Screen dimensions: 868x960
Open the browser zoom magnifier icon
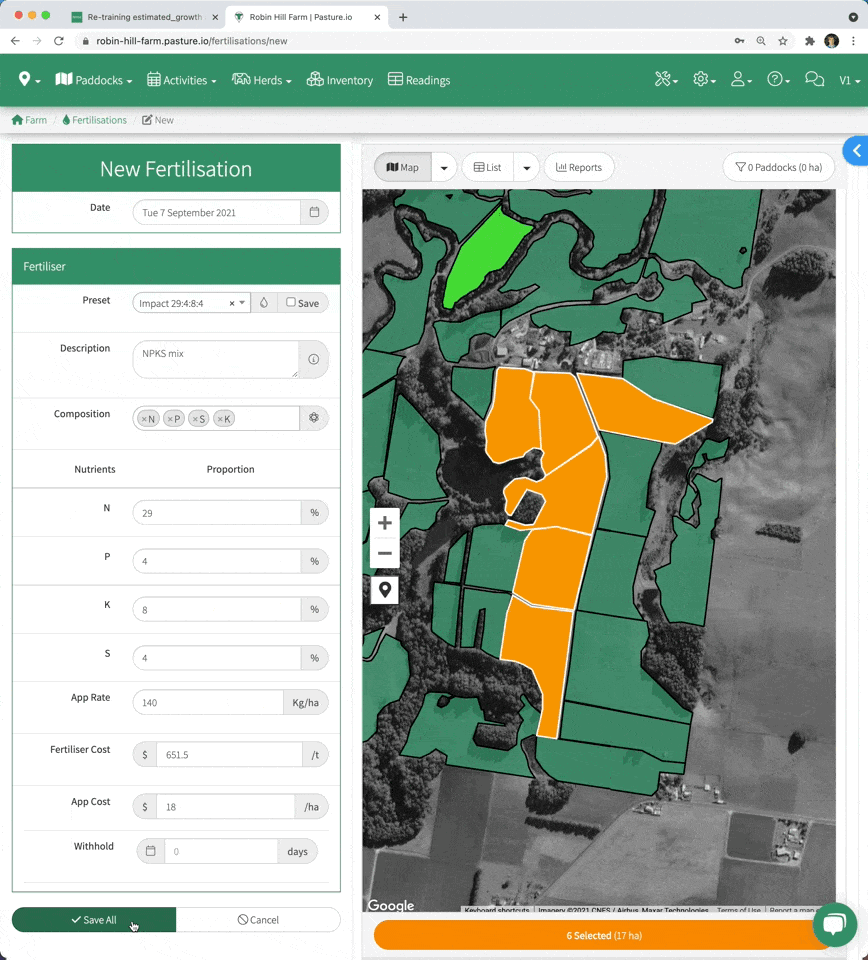coord(761,41)
